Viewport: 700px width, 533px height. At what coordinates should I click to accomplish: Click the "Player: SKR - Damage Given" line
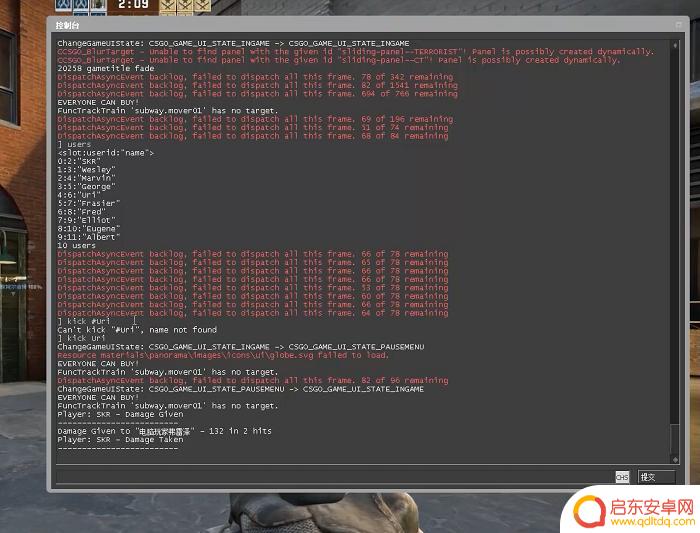[120, 414]
